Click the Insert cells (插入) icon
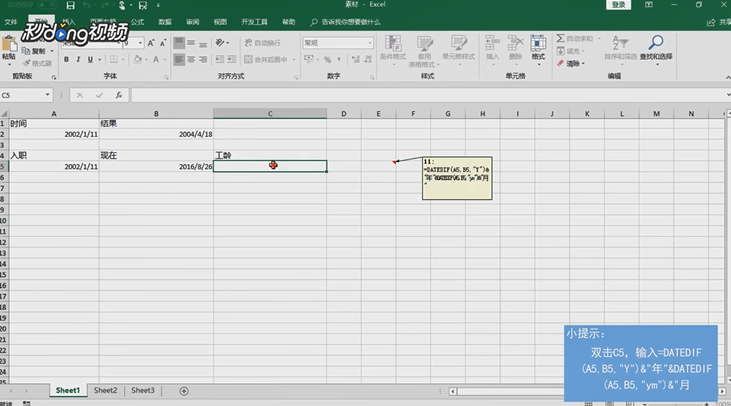The height and width of the screenshot is (406, 731). [492, 43]
